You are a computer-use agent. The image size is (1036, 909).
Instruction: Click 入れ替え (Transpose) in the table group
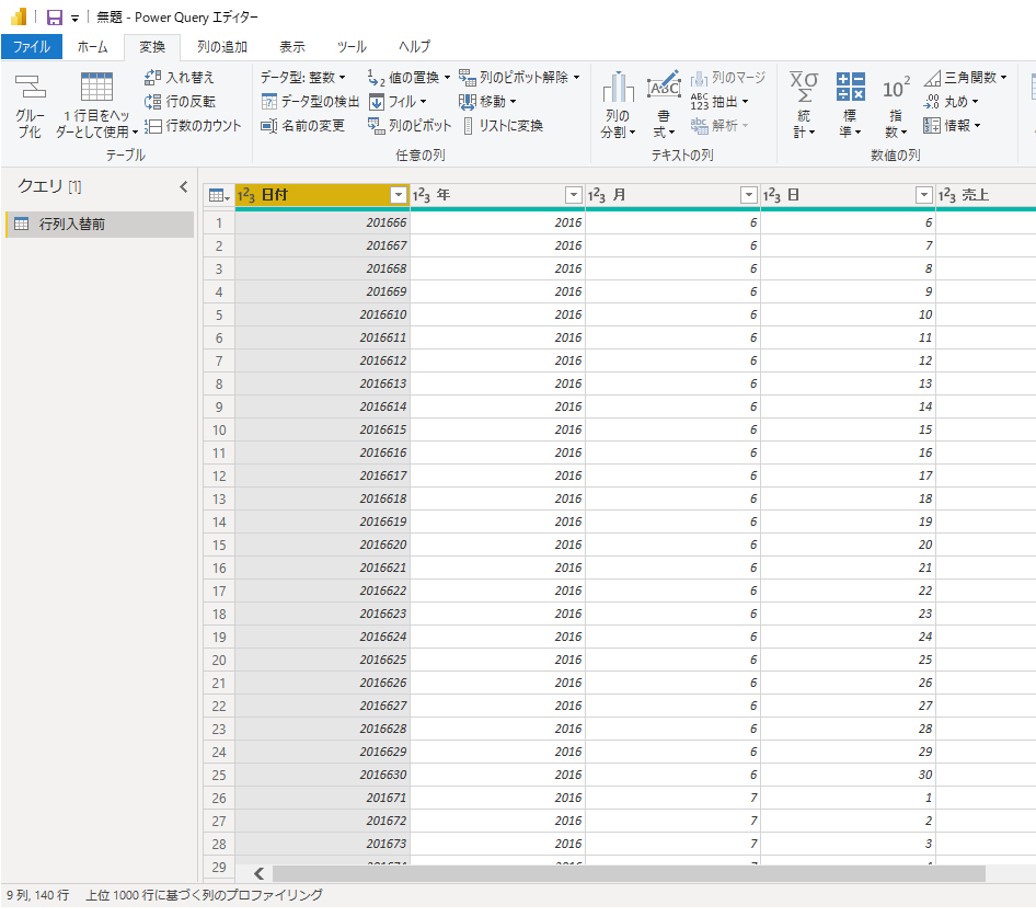click(180, 77)
